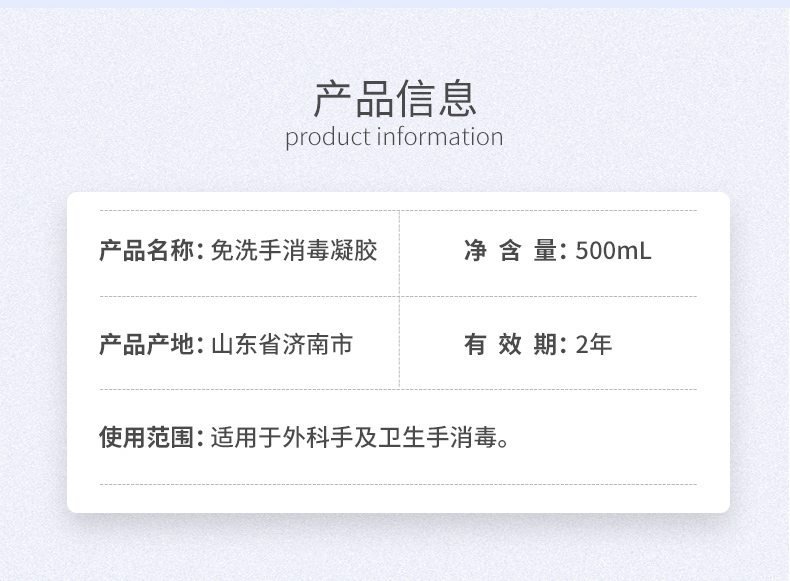Click the dotted line above 使用范围 row

(250, 389)
